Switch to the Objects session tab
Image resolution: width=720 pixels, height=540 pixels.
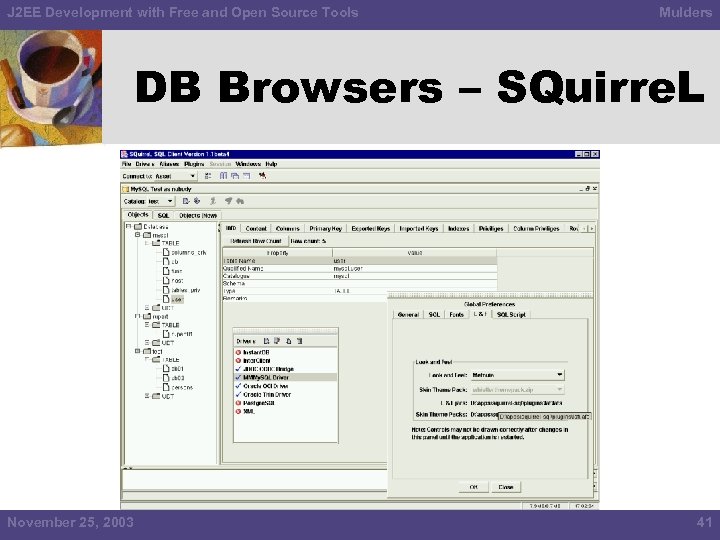tap(138, 214)
